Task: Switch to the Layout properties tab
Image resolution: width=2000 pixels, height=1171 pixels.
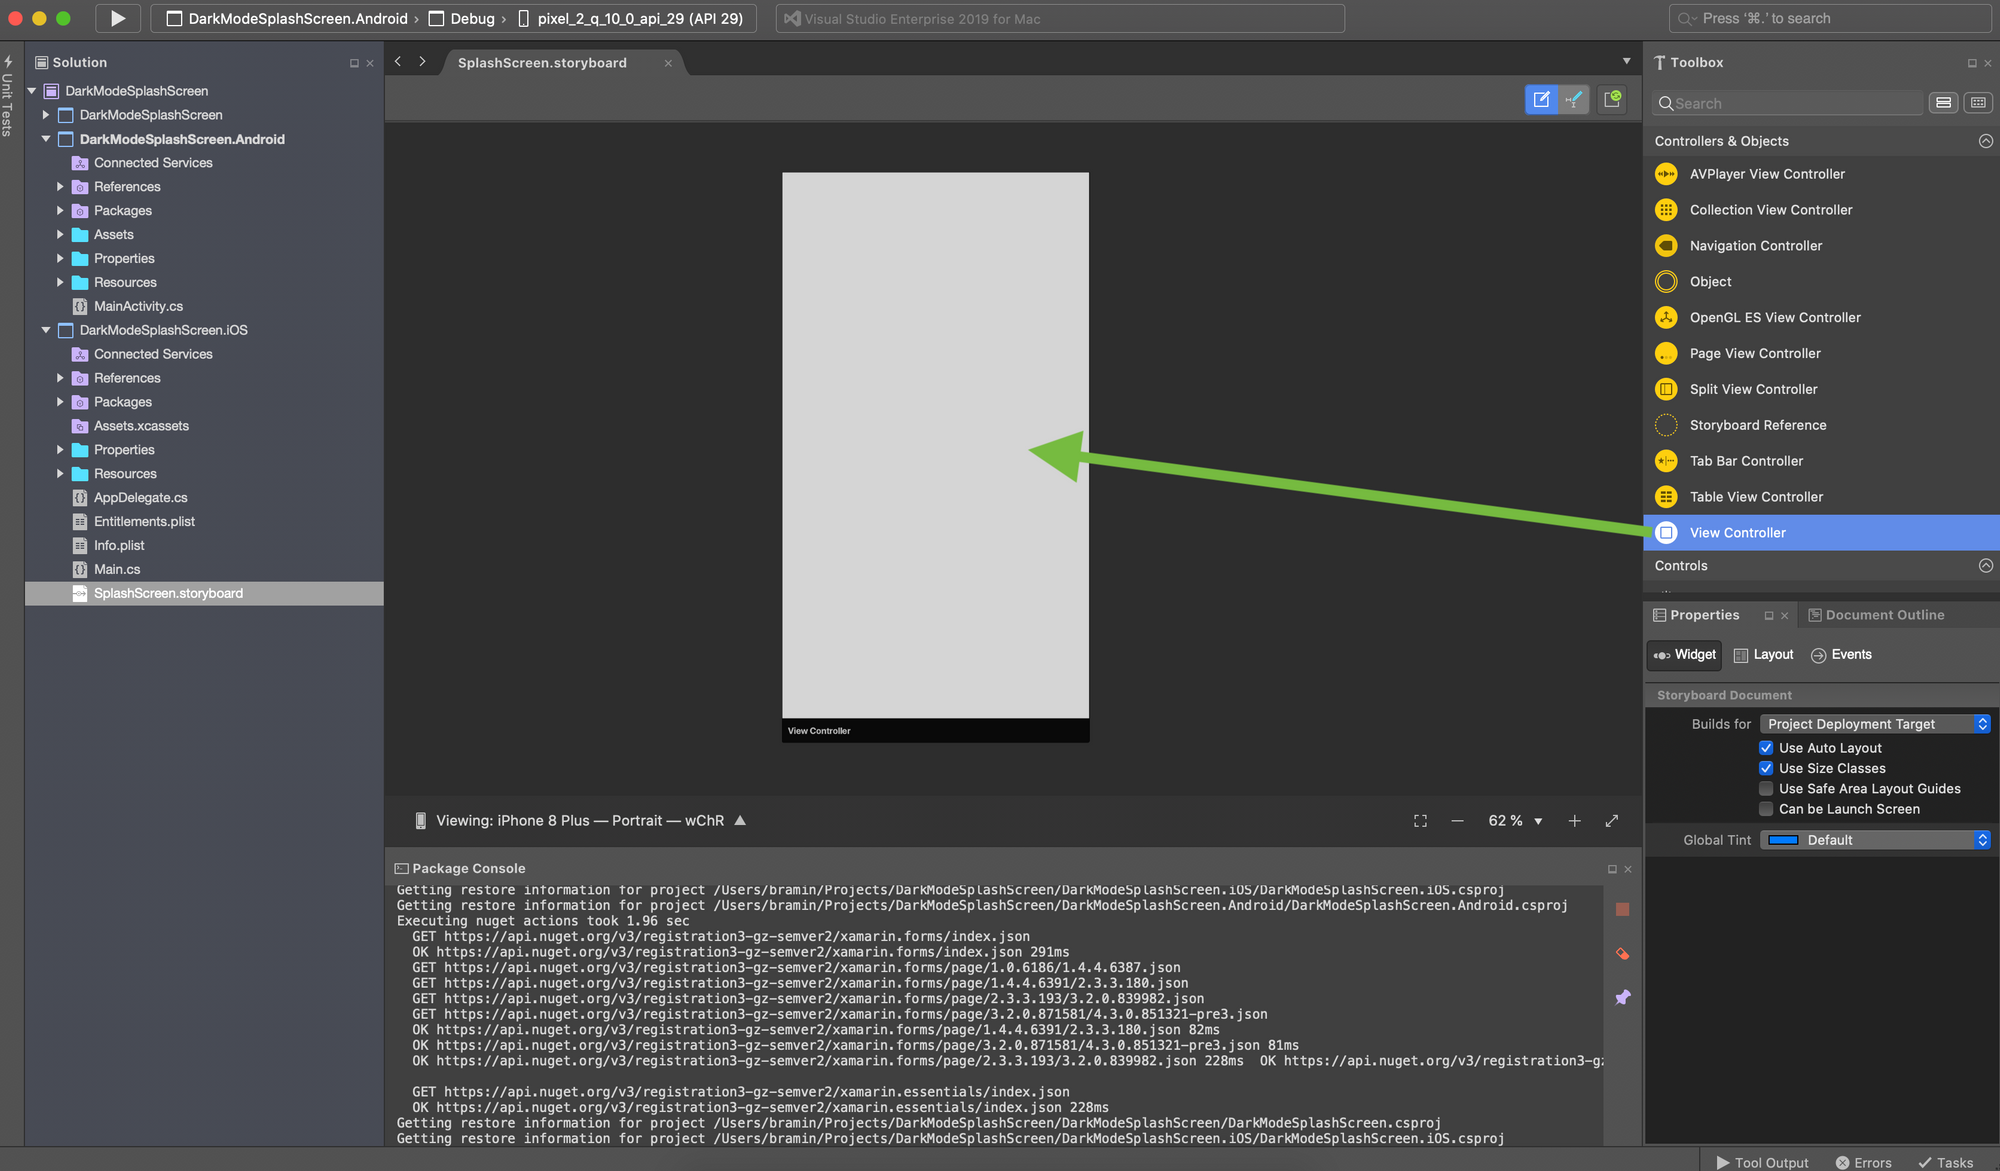Action: (x=1763, y=655)
